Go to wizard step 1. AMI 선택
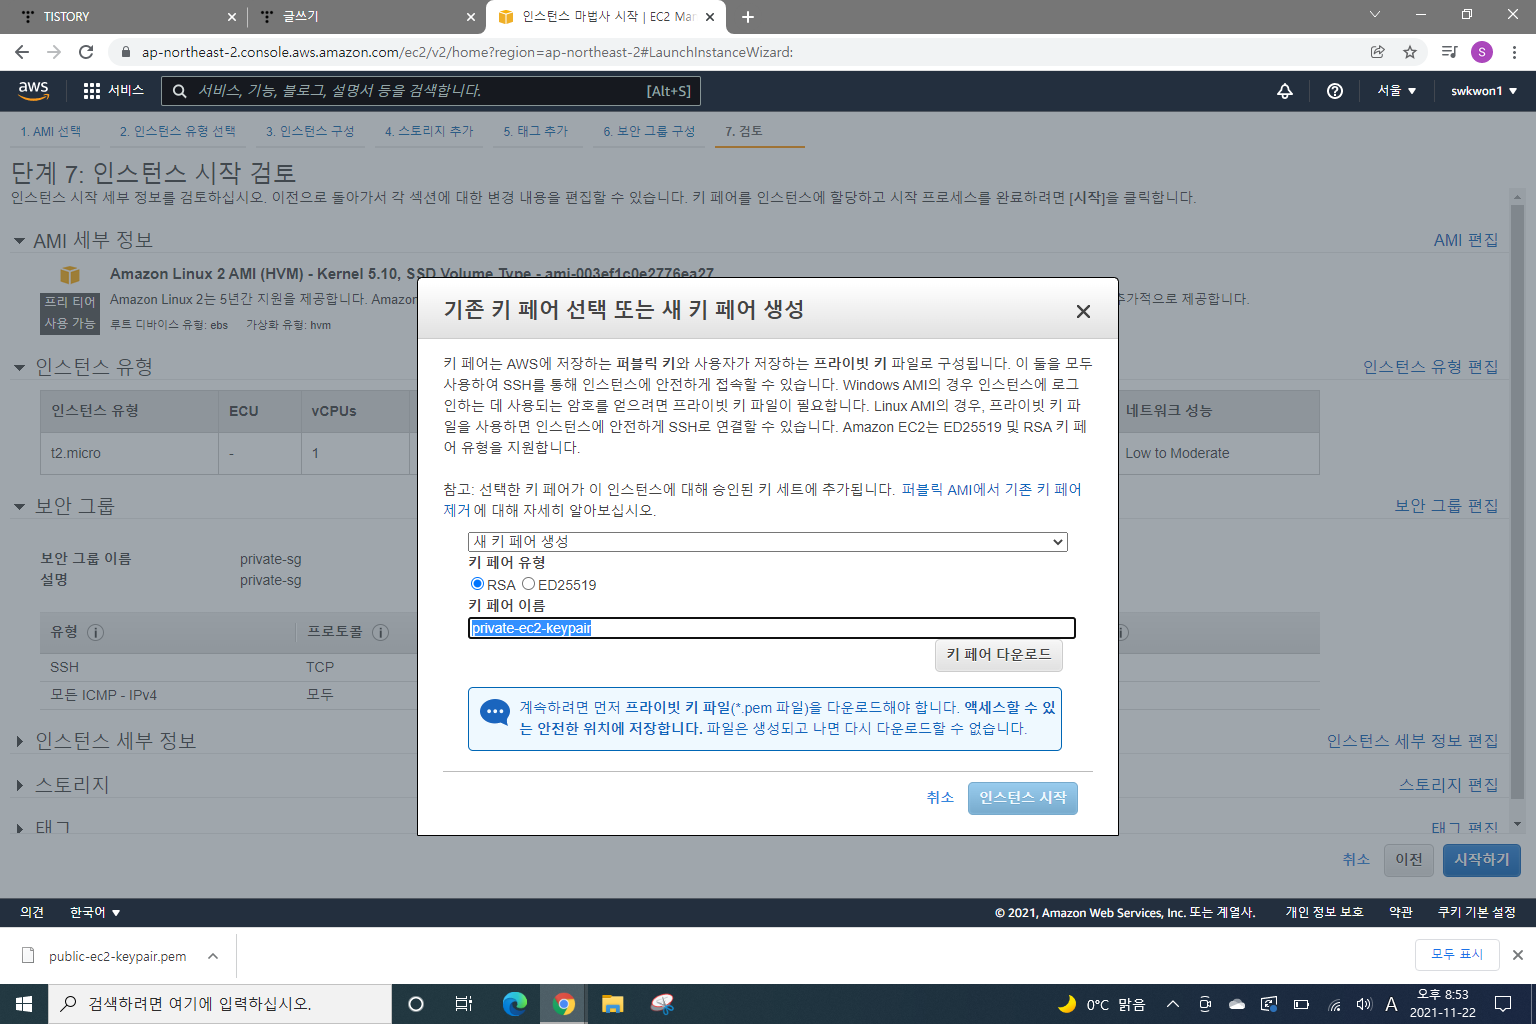The height and width of the screenshot is (1024, 1536). coord(51,131)
